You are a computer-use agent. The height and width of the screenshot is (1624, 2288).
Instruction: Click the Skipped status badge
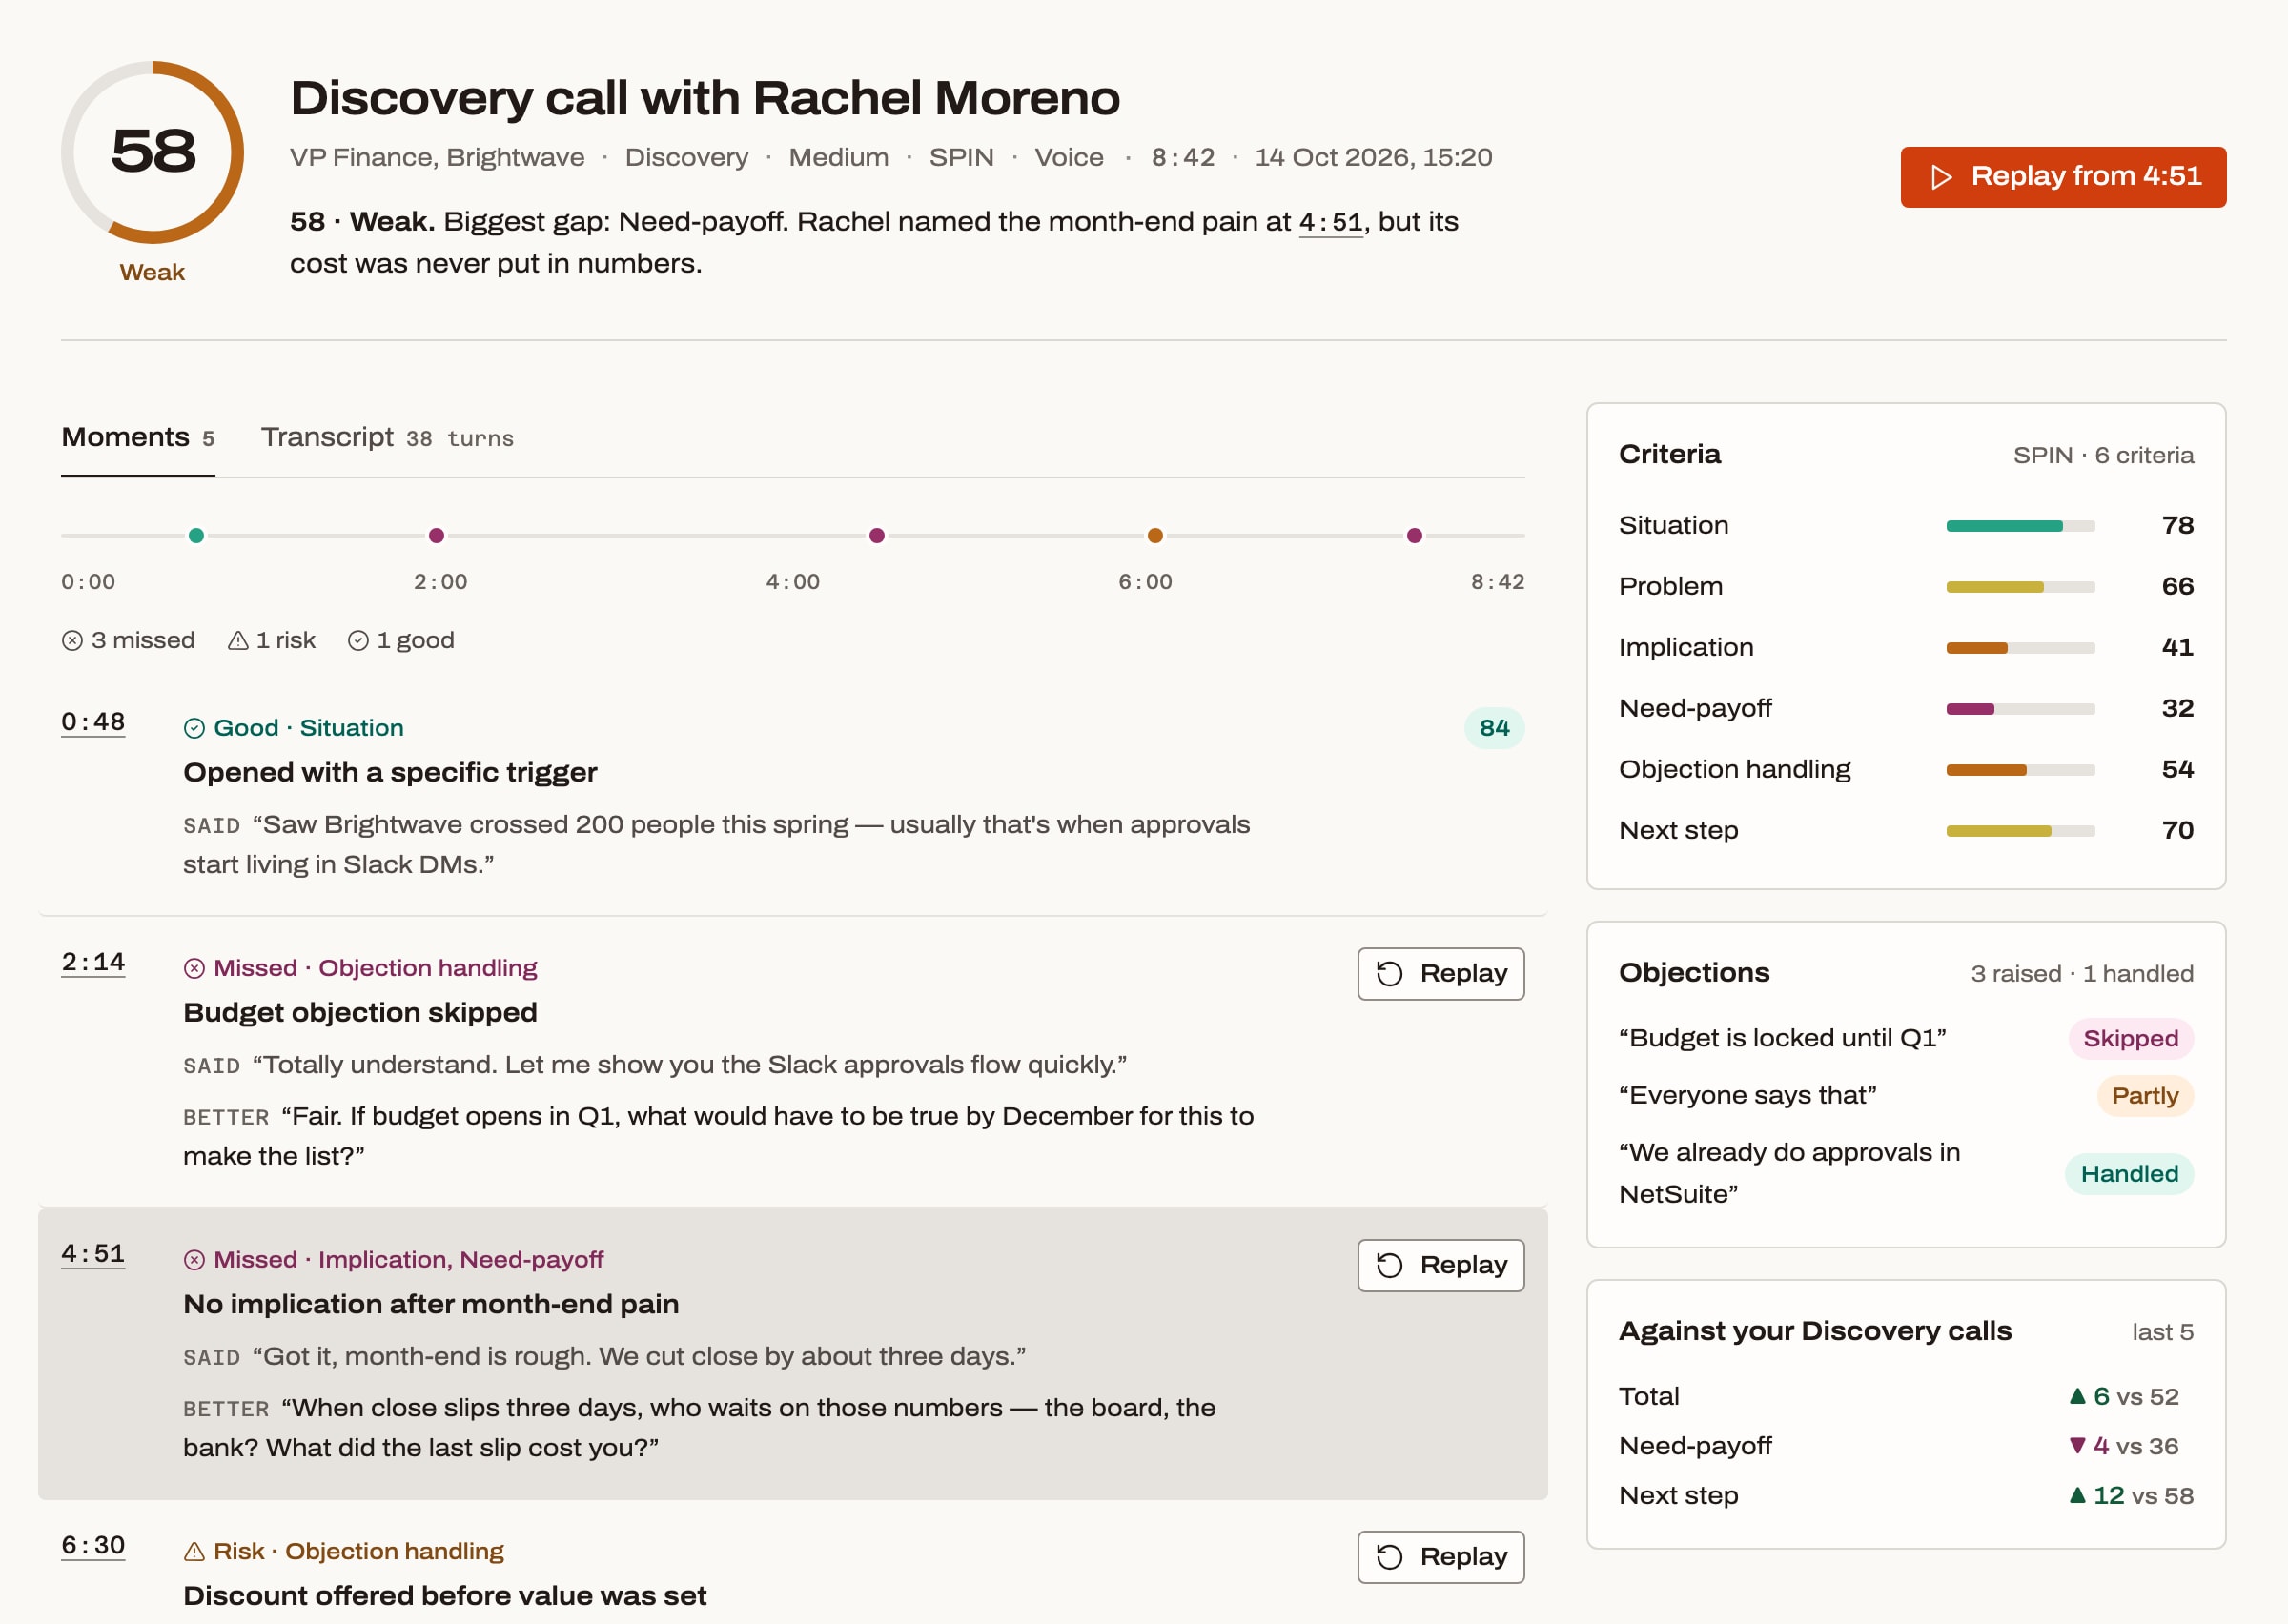(x=2131, y=1038)
